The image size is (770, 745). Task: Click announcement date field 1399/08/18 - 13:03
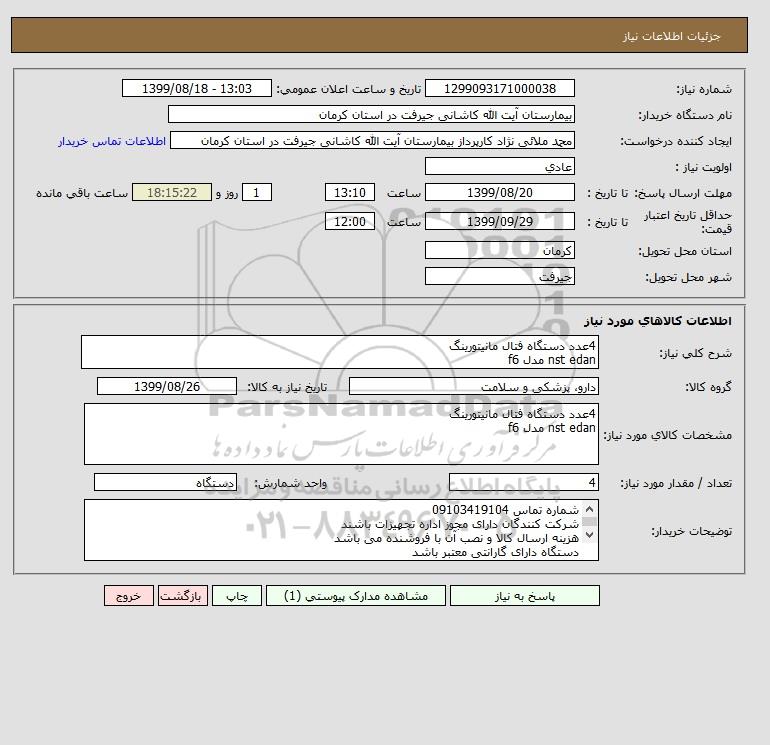tap(197, 88)
